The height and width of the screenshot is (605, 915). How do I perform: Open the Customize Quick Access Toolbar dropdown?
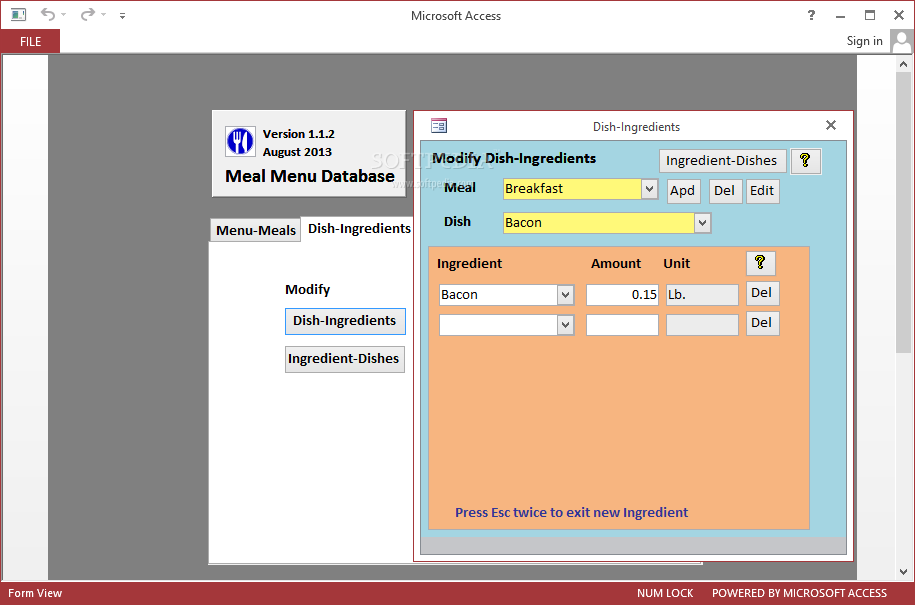pyautogui.click(x=123, y=16)
